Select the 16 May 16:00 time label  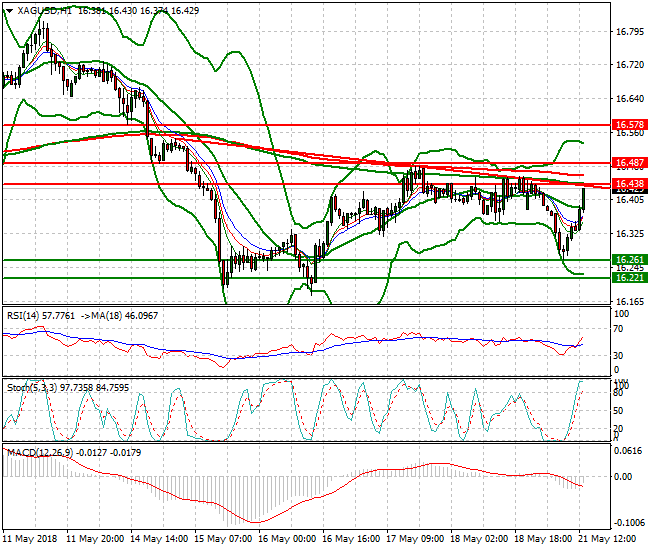click(351, 539)
